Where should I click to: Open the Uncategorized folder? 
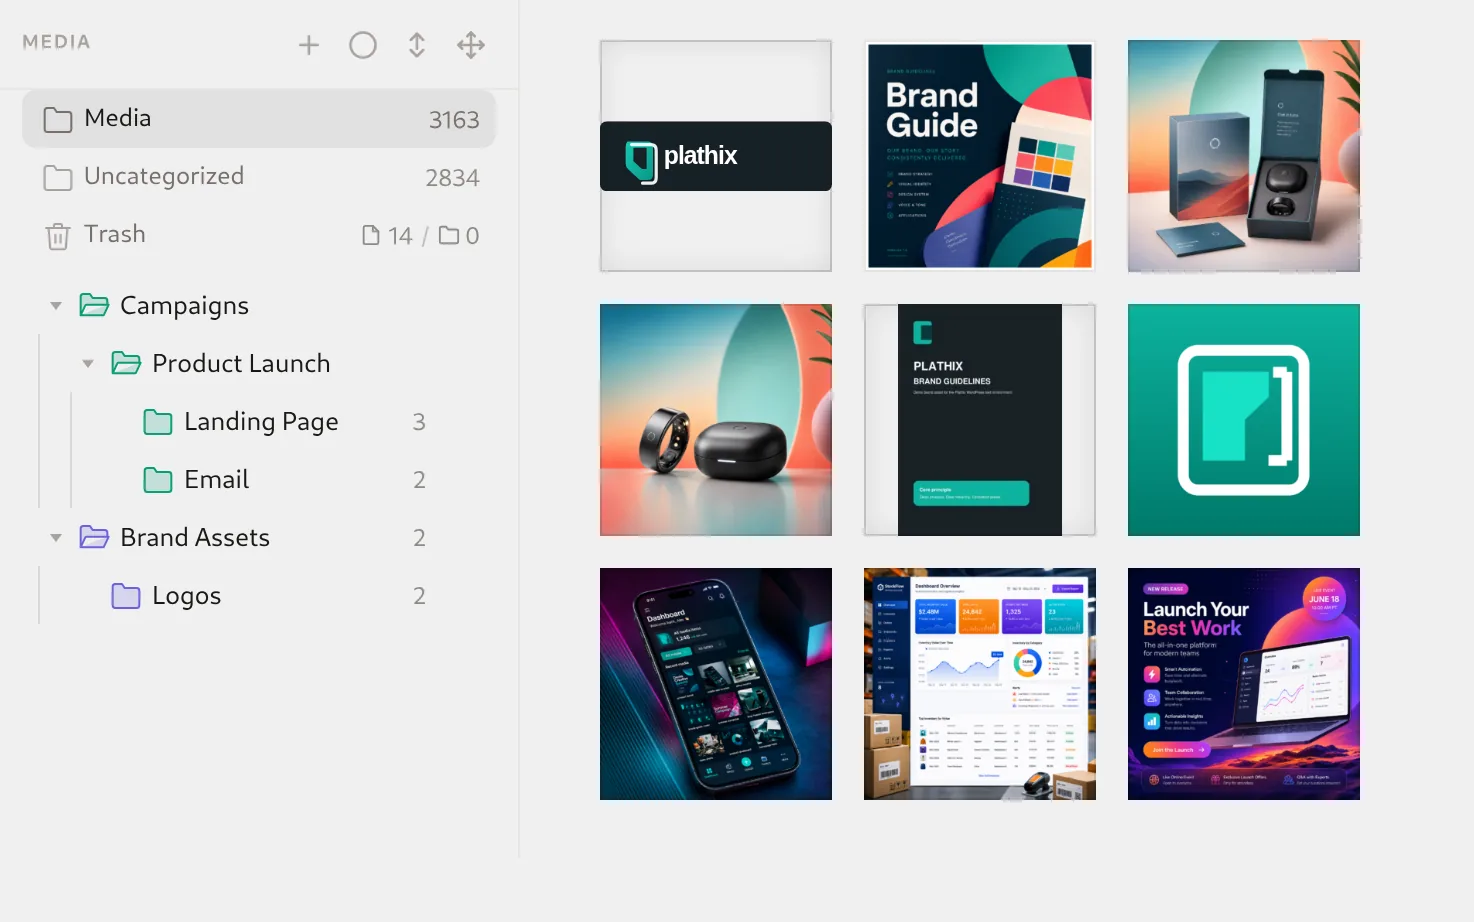[x=259, y=177]
